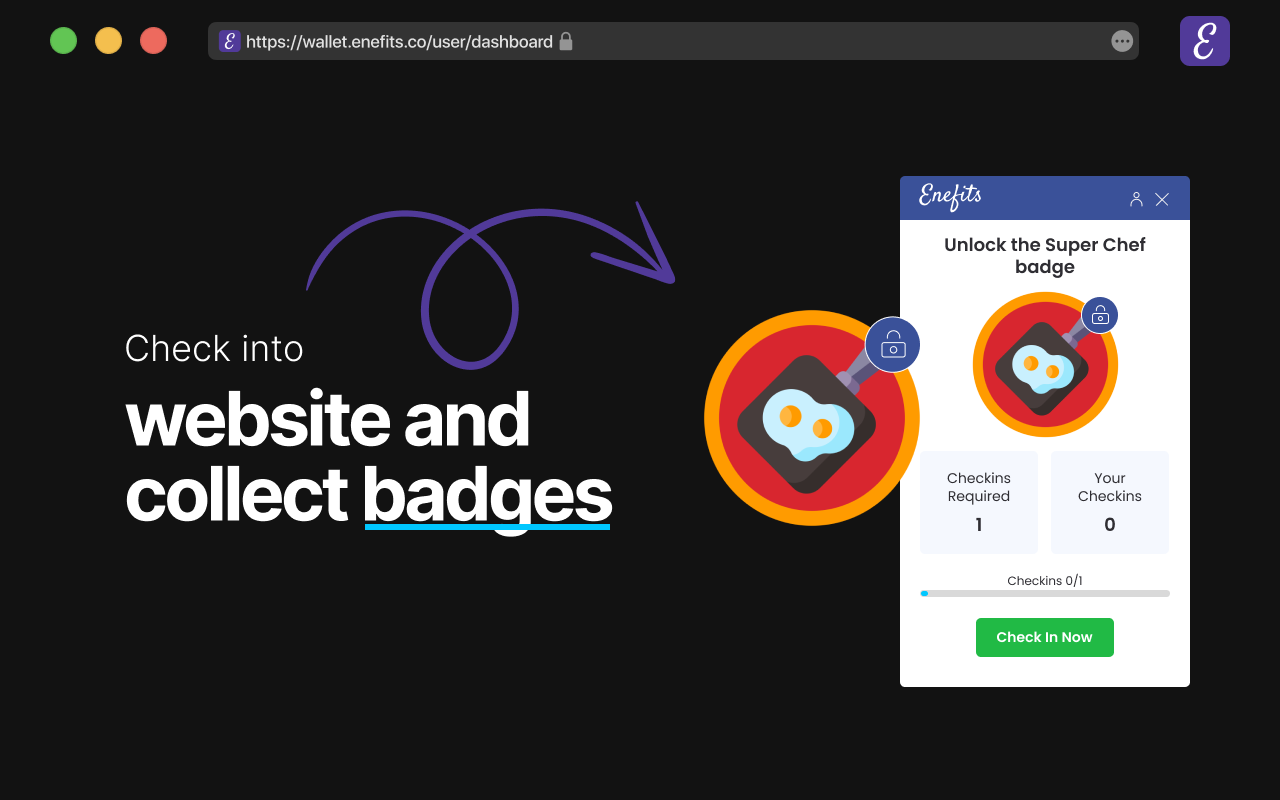This screenshot has width=1280, height=800.
Task: Open the user profile icon in Enefits popup
Action: point(1136,199)
